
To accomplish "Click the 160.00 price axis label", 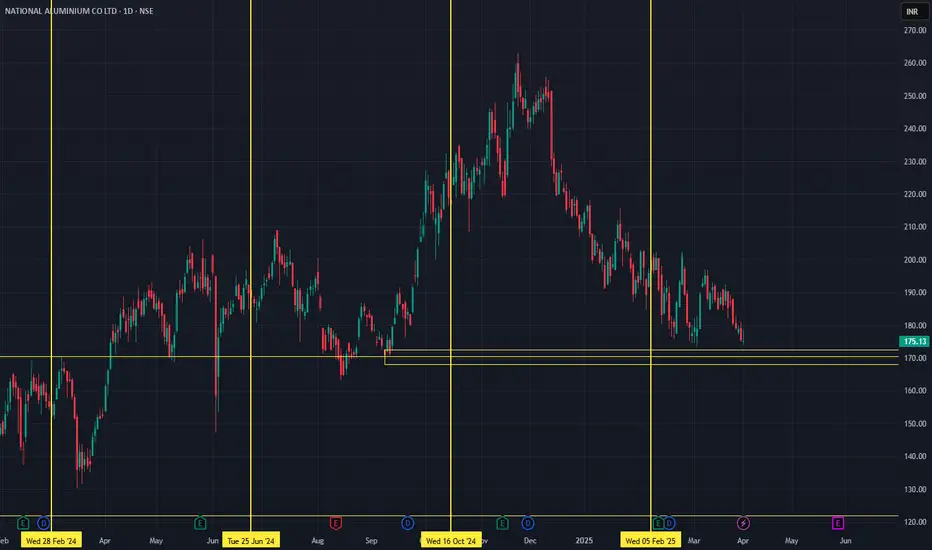I will [x=915, y=391].
